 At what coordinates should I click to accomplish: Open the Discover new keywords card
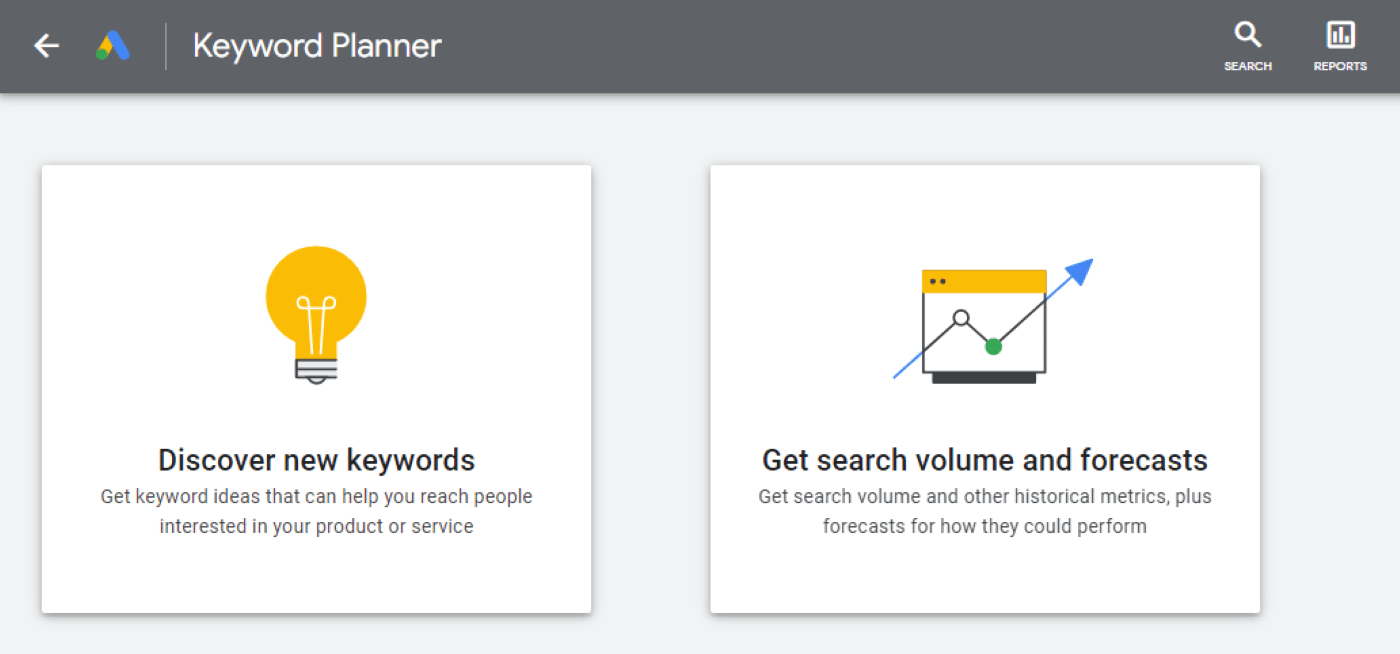316,388
